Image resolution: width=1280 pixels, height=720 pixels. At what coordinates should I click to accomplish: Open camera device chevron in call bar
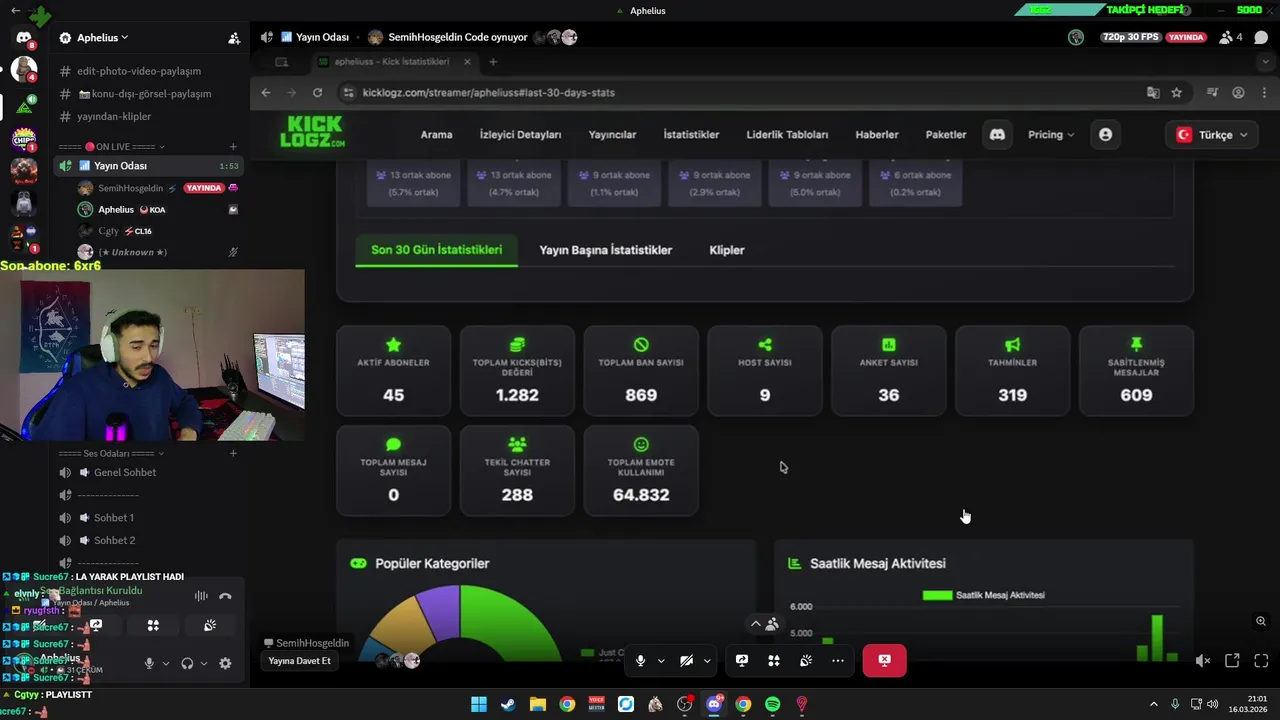click(707, 660)
